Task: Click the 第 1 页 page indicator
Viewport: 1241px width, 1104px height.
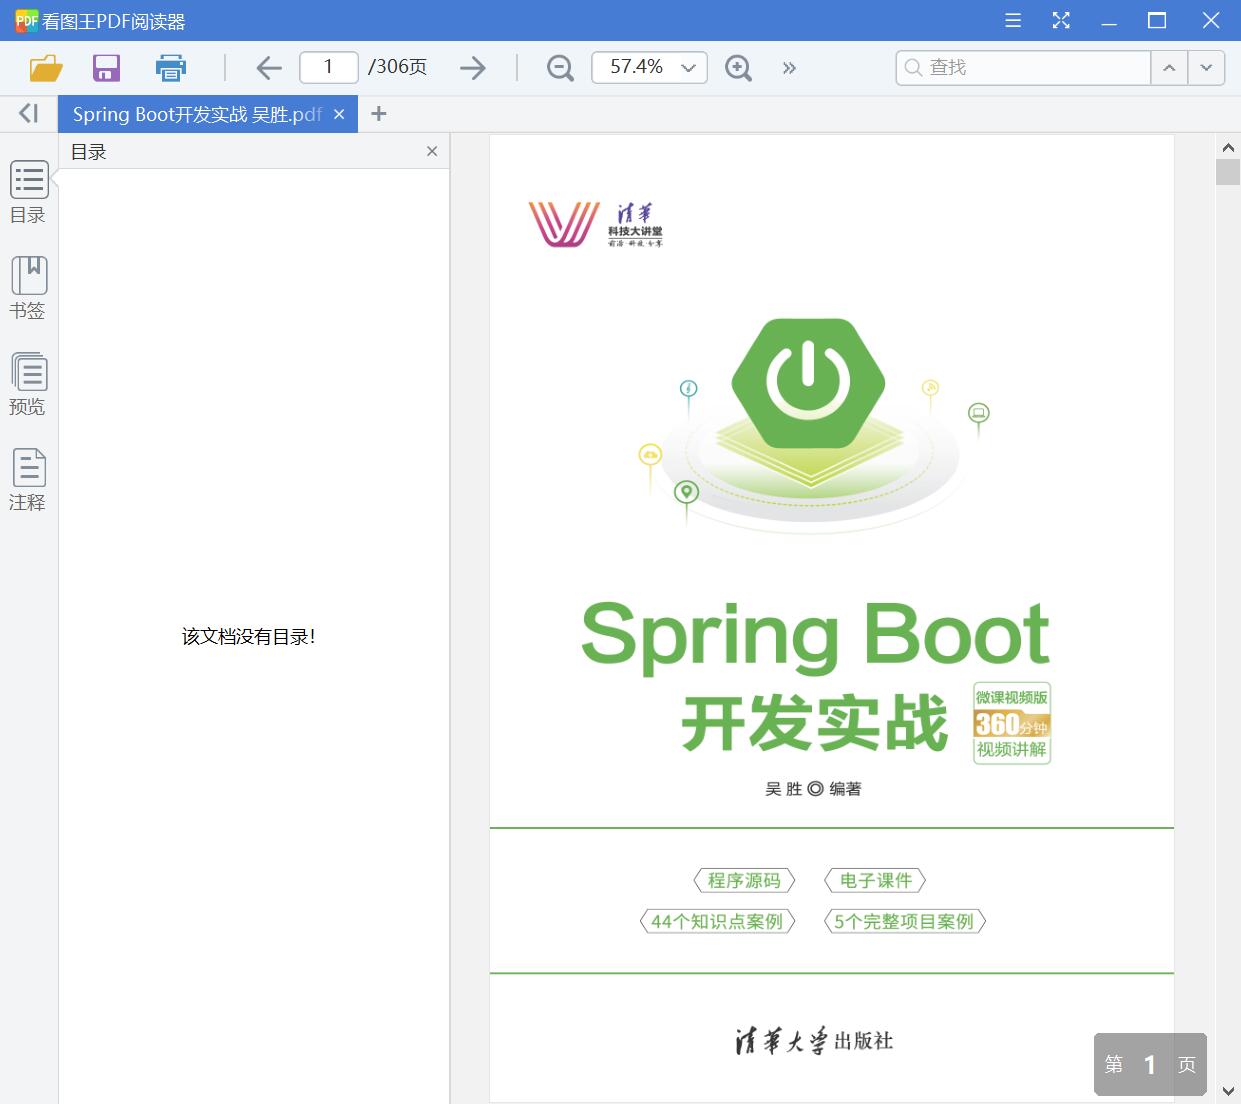Action: (x=1150, y=1064)
